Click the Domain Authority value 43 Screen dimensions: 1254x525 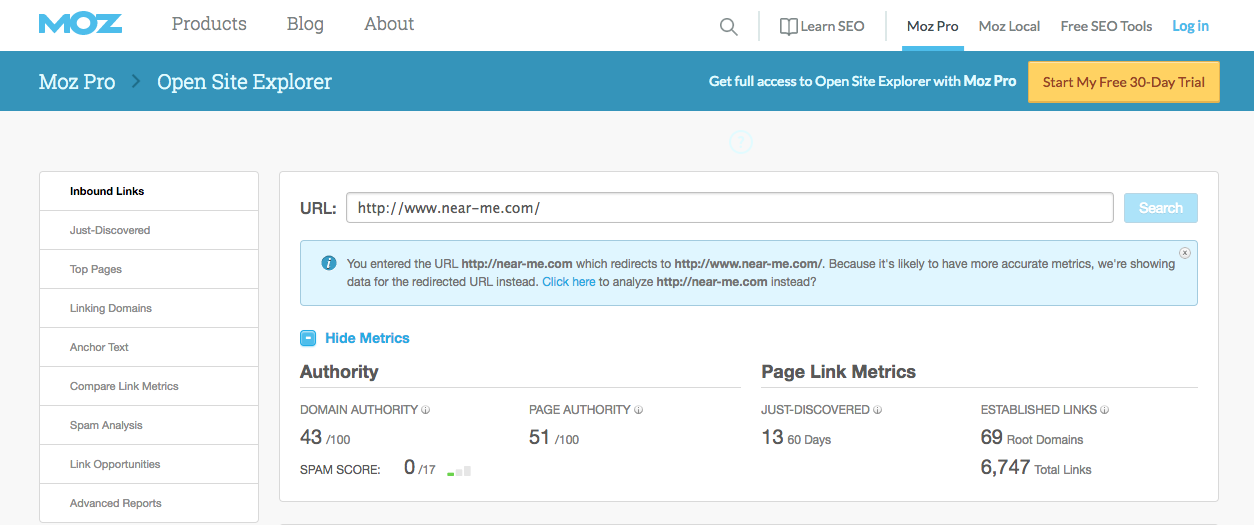311,437
